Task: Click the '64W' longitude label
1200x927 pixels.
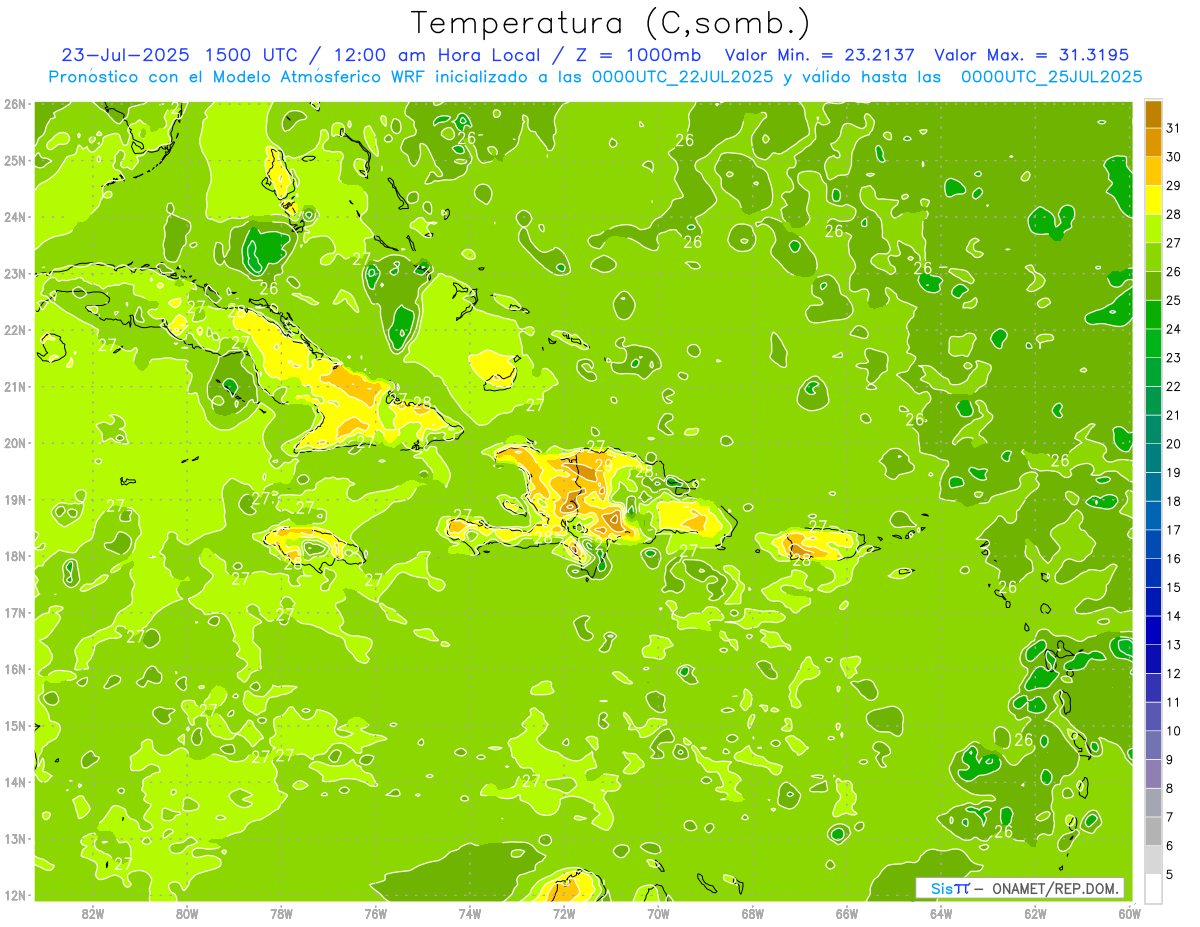Action: click(941, 913)
